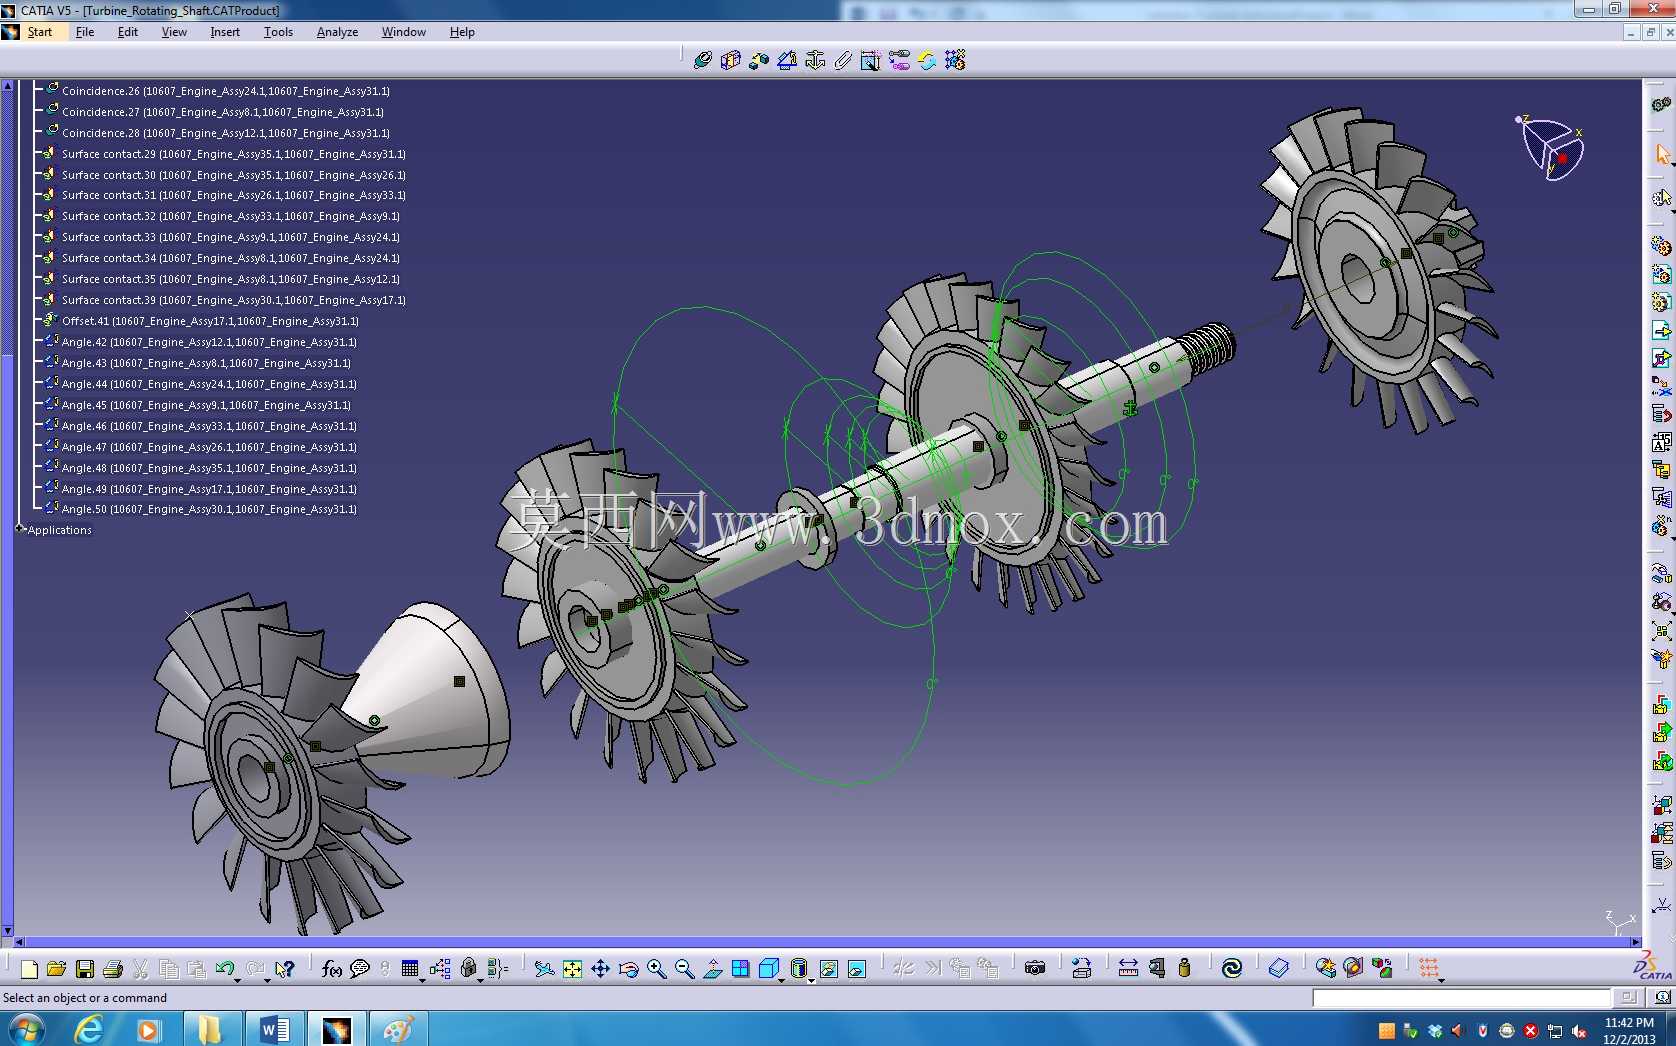Select the Measure Between tool
The width and height of the screenshot is (1676, 1046).
pos(1128,968)
